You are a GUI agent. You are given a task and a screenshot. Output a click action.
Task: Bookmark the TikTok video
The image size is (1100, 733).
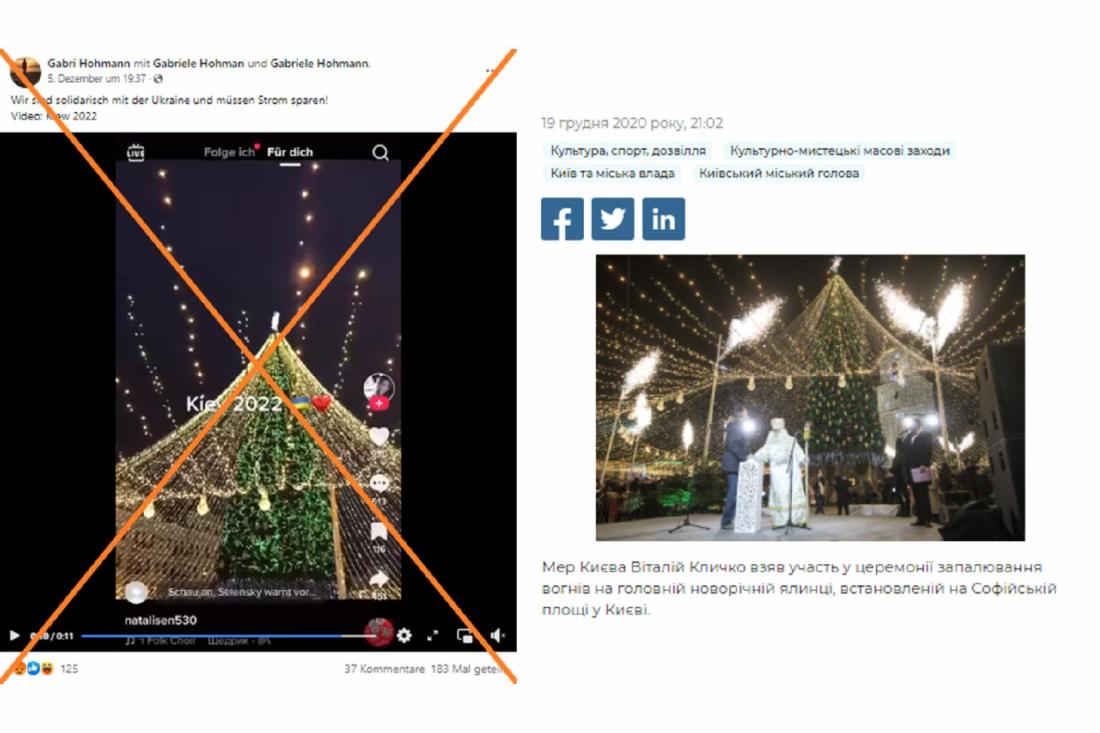coord(379,531)
